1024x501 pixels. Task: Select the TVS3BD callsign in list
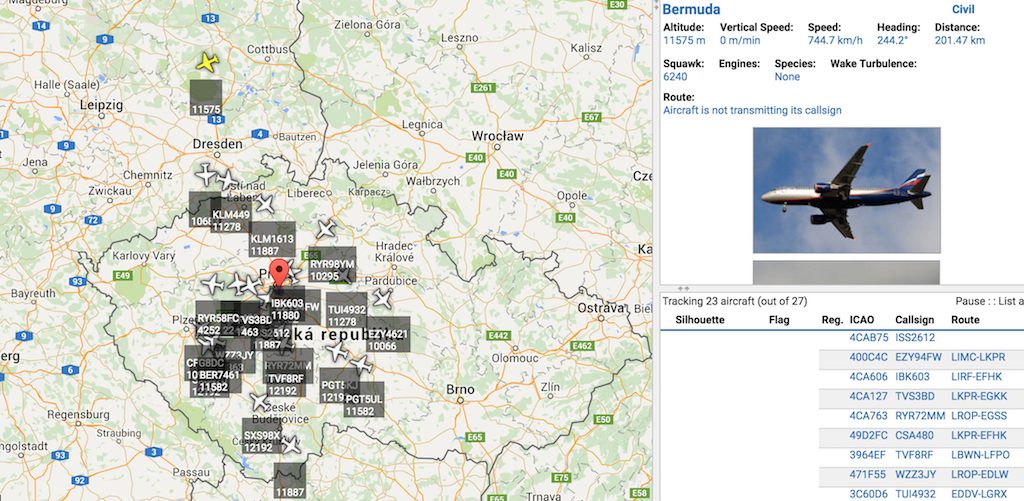click(x=916, y=396)
